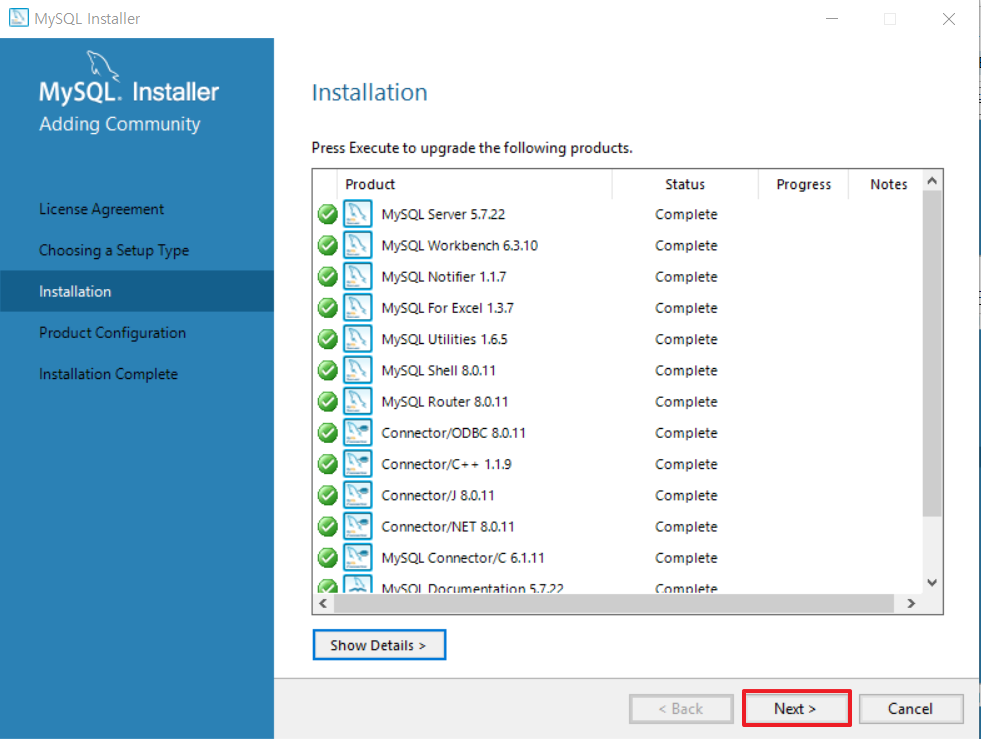Viewport: 981px width, 739px height.
Task: Go to Choosing a Setup Type step
Action: [114, 250]
